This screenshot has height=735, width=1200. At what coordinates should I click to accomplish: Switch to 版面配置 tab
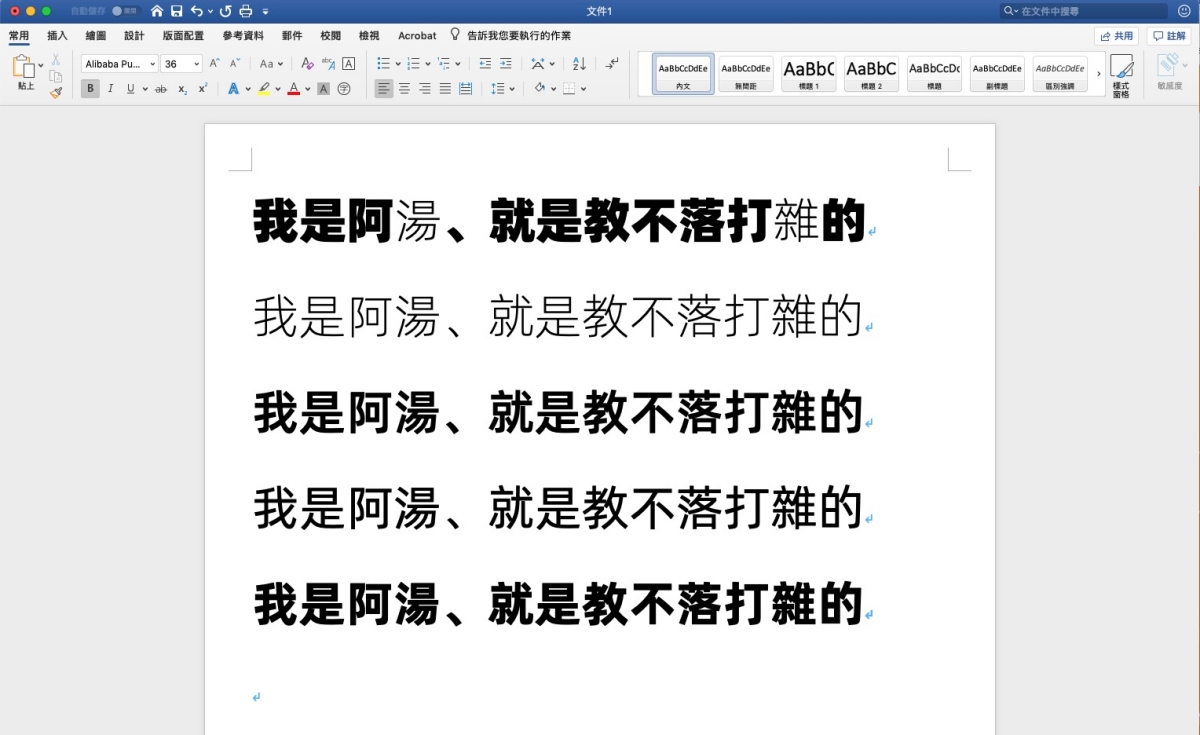click(183, 36)
